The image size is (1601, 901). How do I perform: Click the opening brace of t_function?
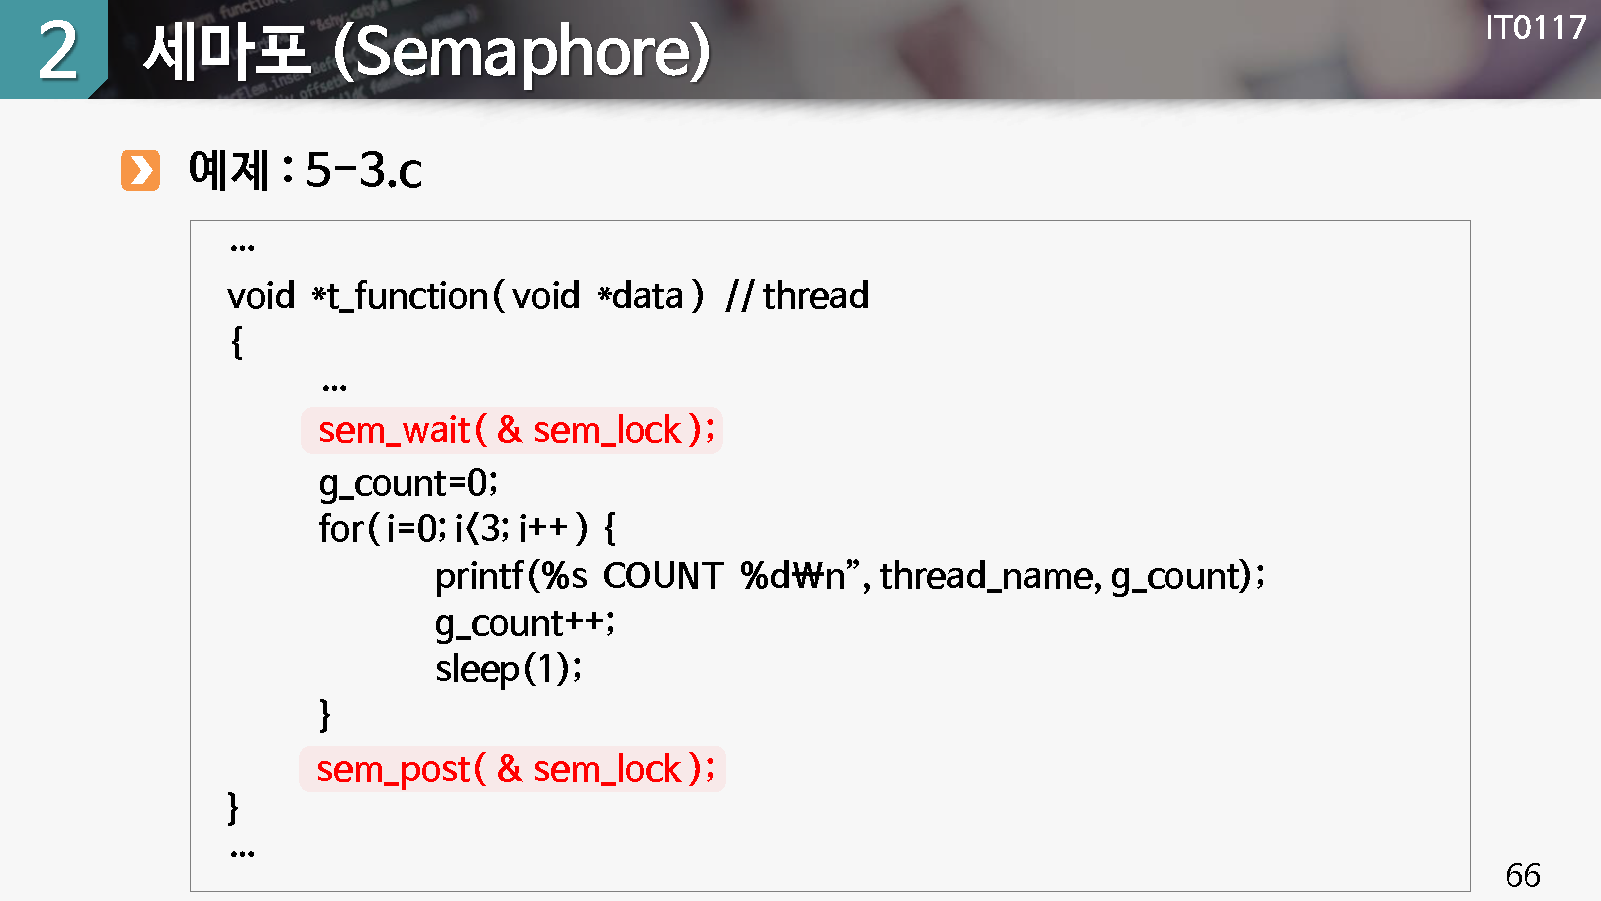point(237,342)
